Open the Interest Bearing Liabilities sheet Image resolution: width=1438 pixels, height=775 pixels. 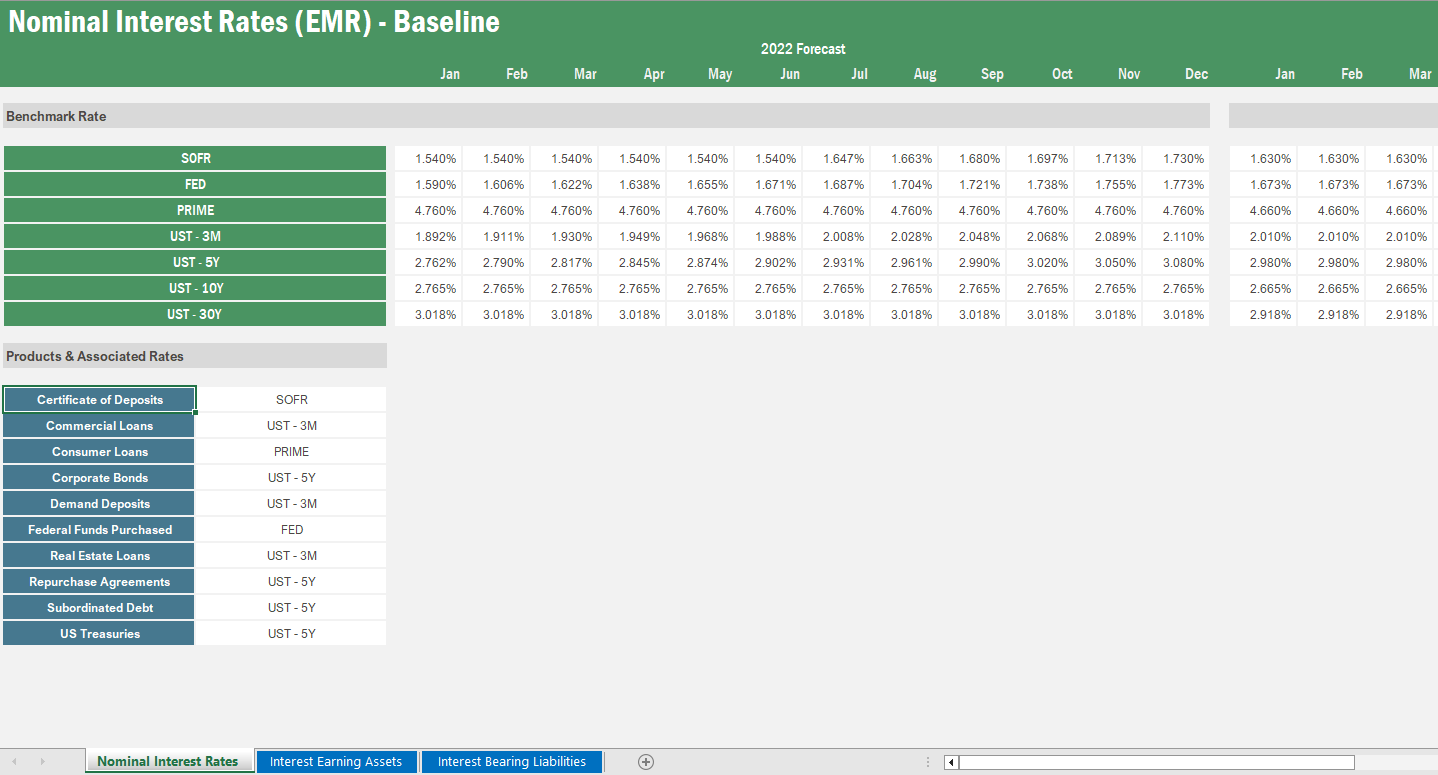511,761
